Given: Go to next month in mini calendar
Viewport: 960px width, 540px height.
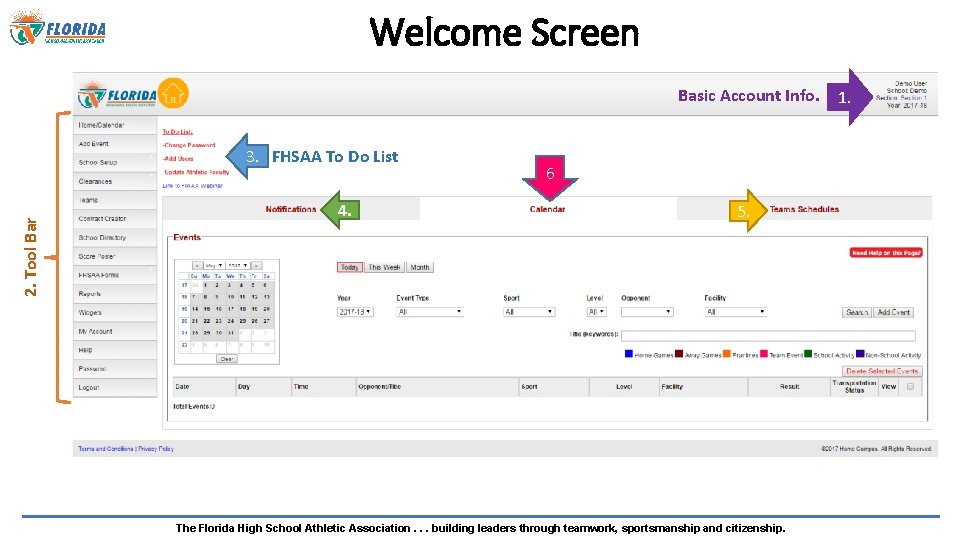Looking at the screenshot, I should pyautogui.click(x=257, y=266).
